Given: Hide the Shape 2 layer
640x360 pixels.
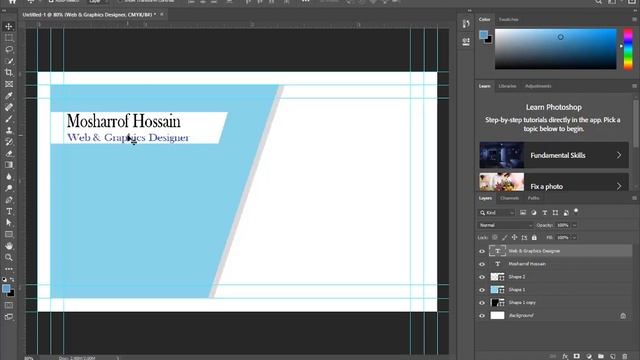Looking at the screenshot, I should pyautogui.click(x=482, y=277).
